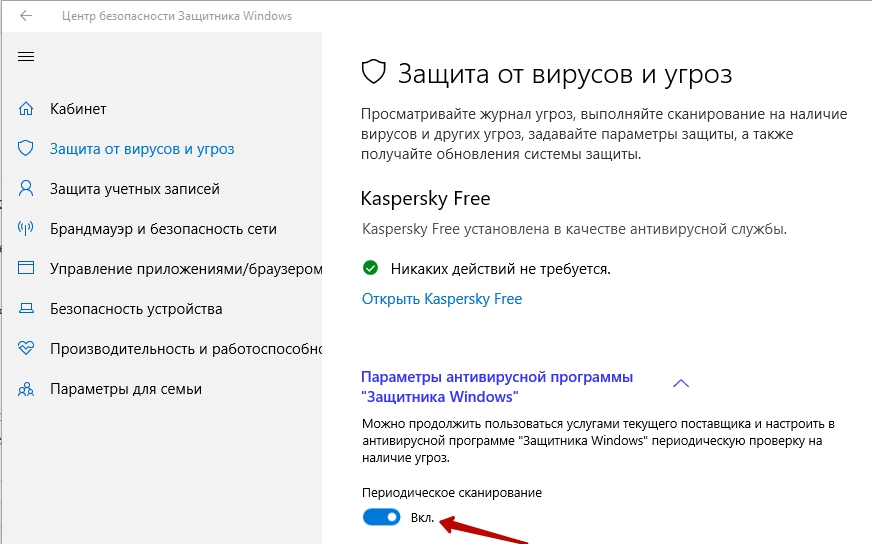Image resolution: width=872 pixels, height=544 pixels.
Task: Collapse Windows Defender antivirus options chevron
Action: pyautogui.click(x=681, y=383)
